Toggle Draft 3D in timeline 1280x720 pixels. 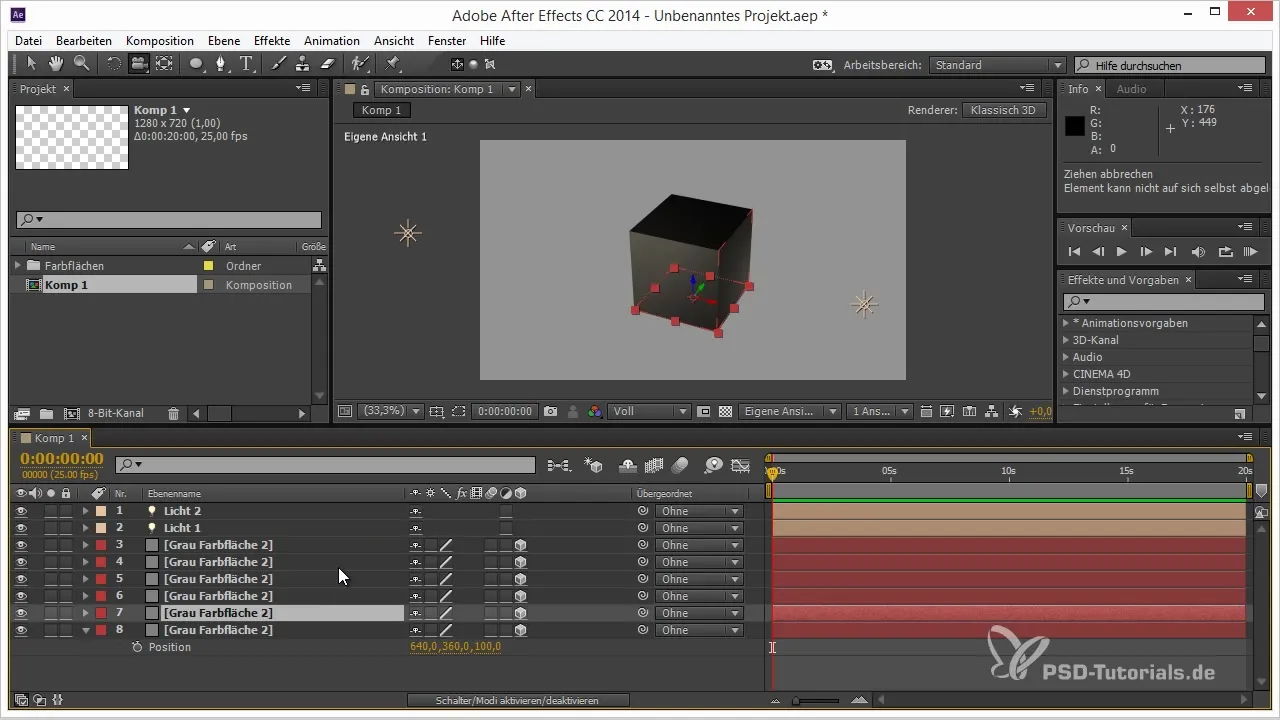click(593, 465)
